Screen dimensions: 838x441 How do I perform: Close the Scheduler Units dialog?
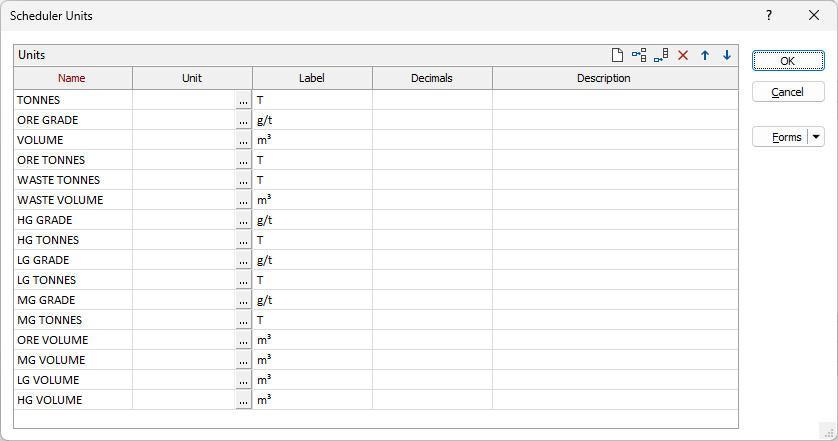(x=814, y=16)
